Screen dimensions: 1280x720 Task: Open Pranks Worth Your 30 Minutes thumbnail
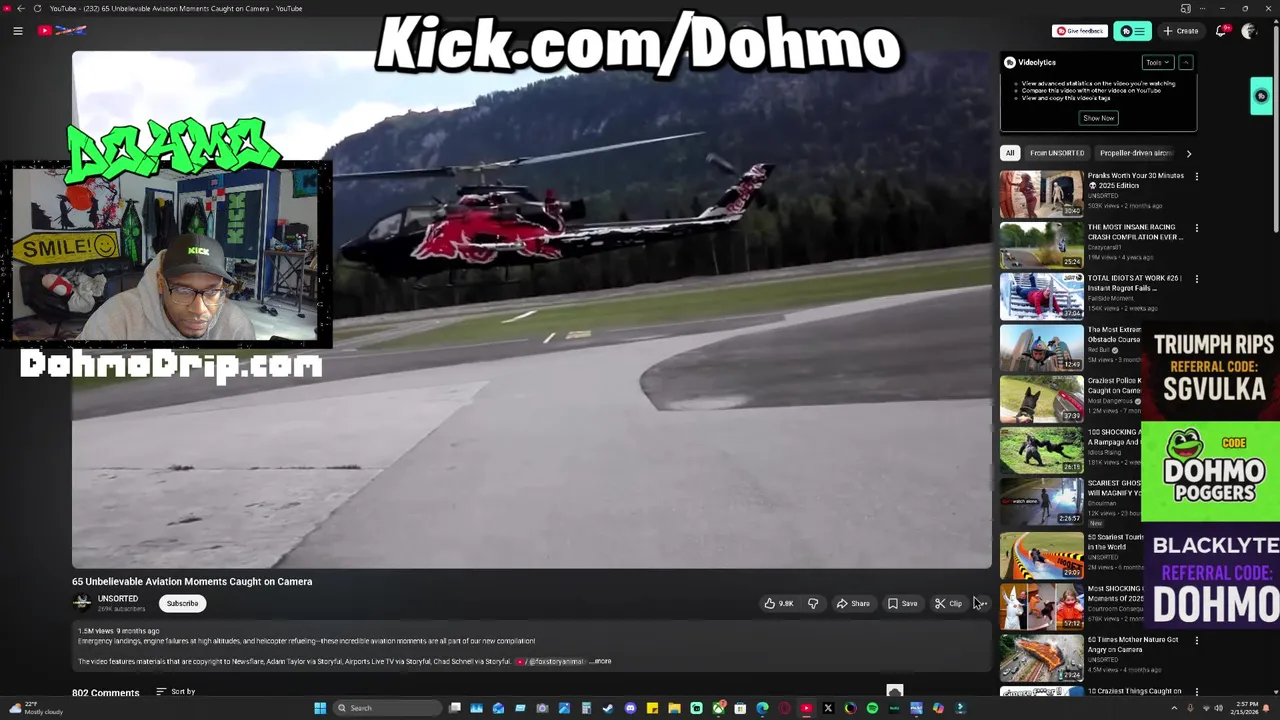click(1041, 193)
